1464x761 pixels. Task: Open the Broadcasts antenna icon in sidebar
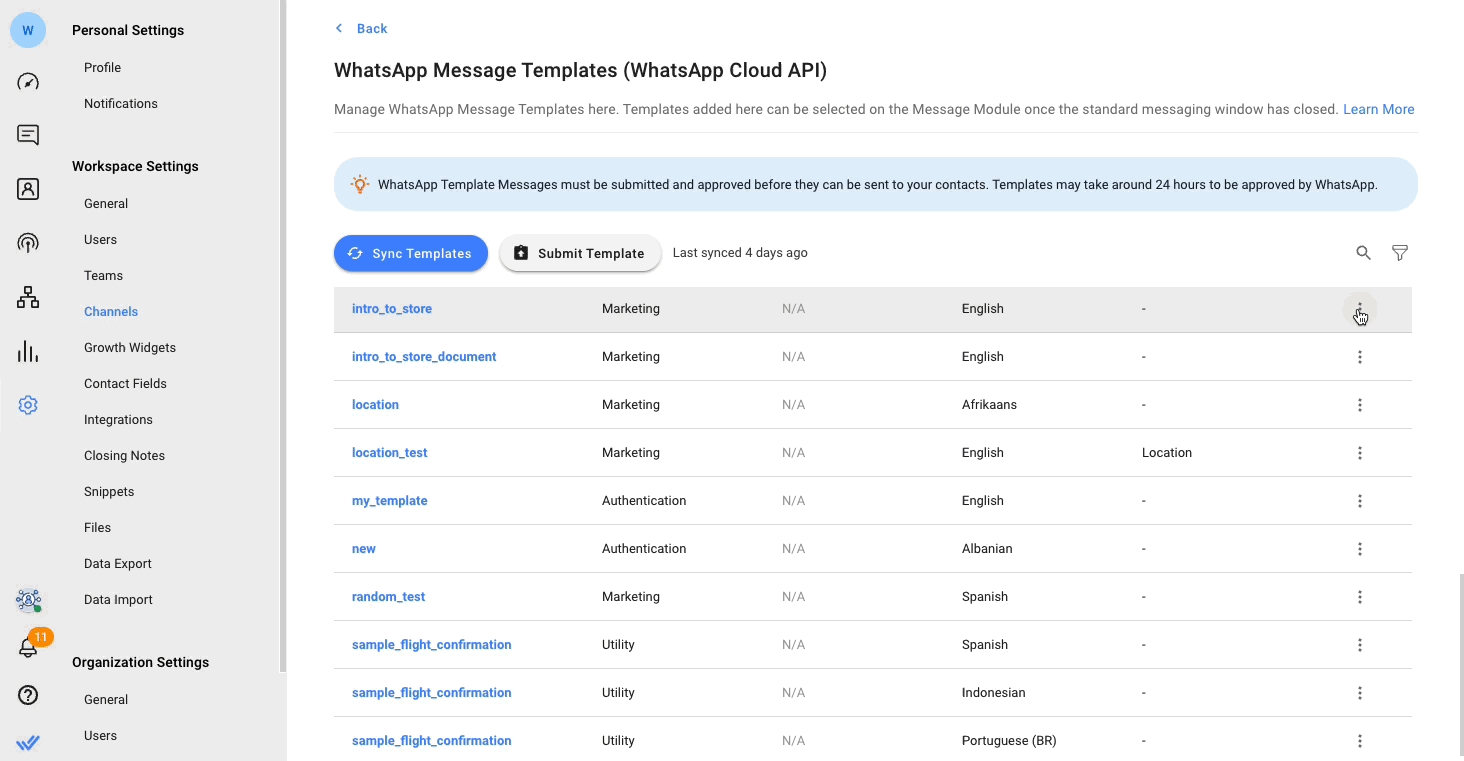pyautogui.click(x=28, y=243)
